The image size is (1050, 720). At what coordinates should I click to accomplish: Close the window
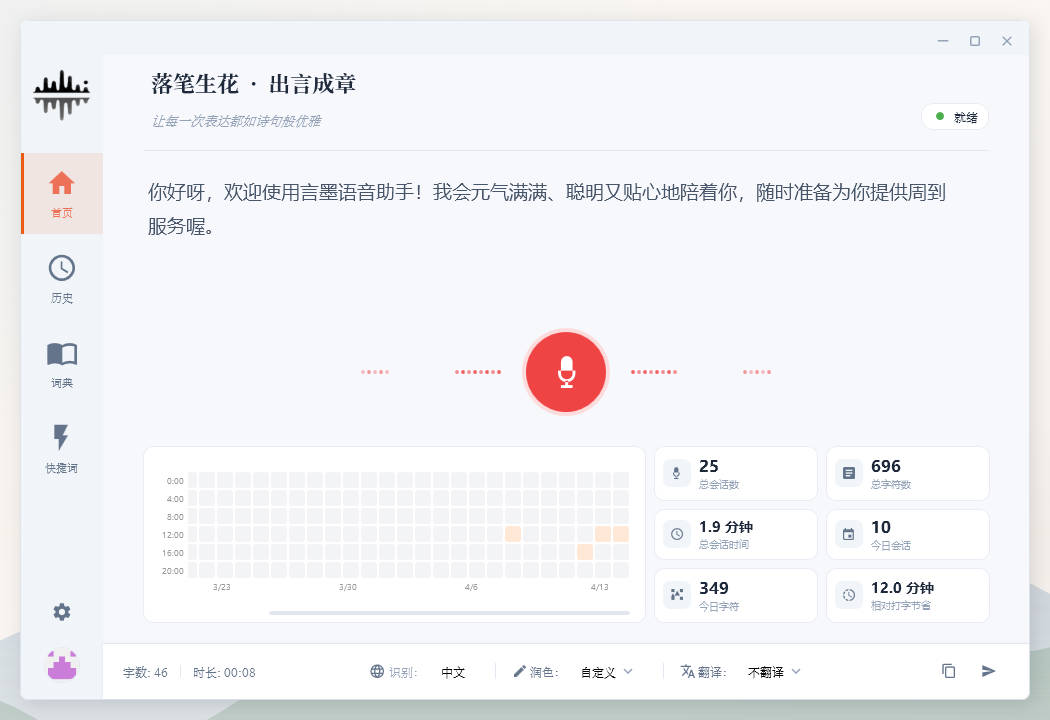point(1006,41)
